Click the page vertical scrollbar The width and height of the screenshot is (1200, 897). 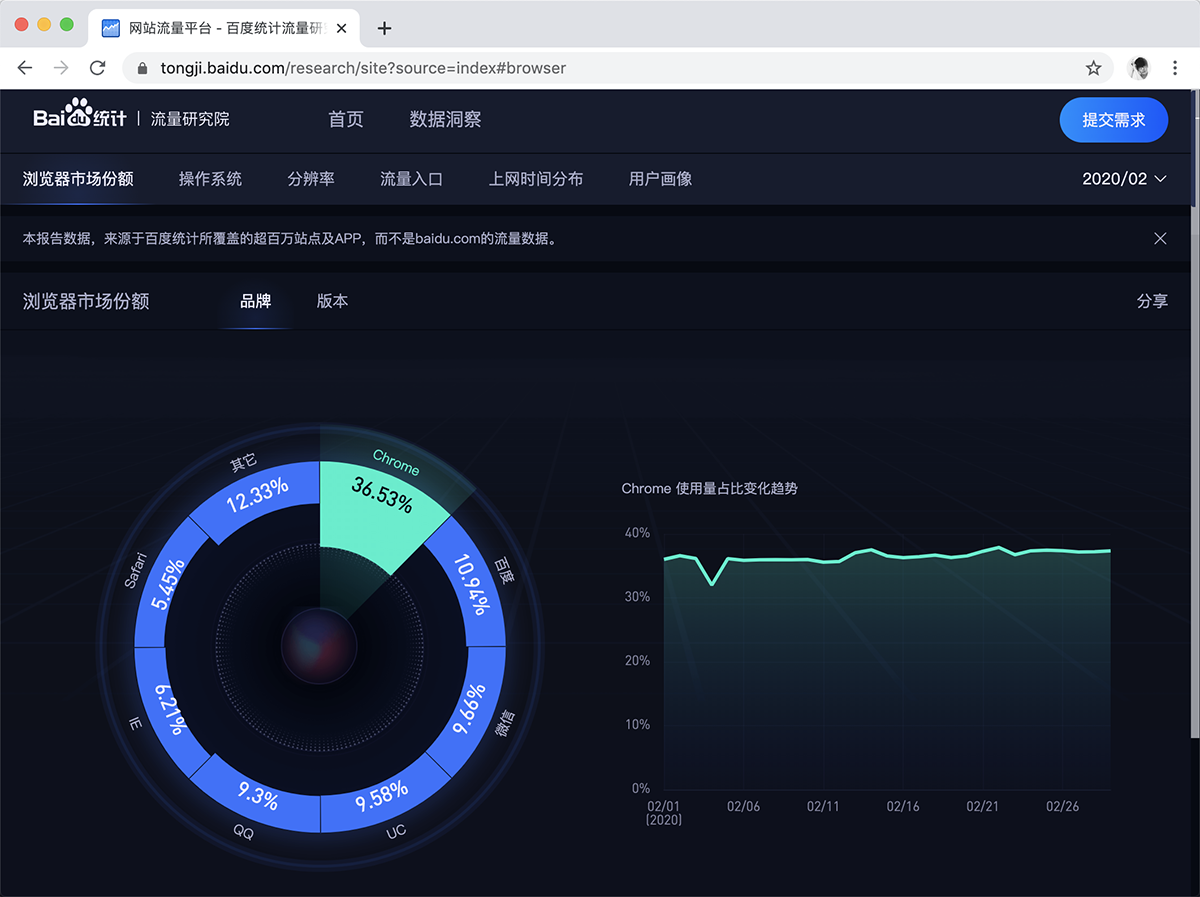pyautogui.click(x=1194, y=415)
